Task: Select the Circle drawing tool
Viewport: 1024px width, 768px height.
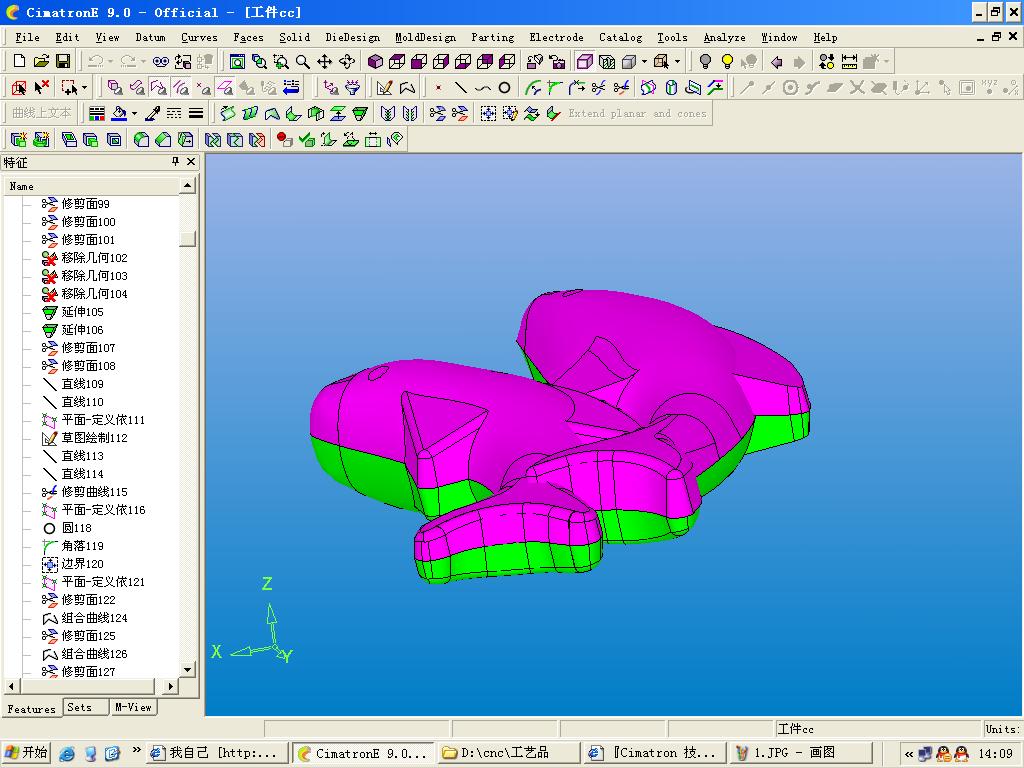Action: coord(504,87)
